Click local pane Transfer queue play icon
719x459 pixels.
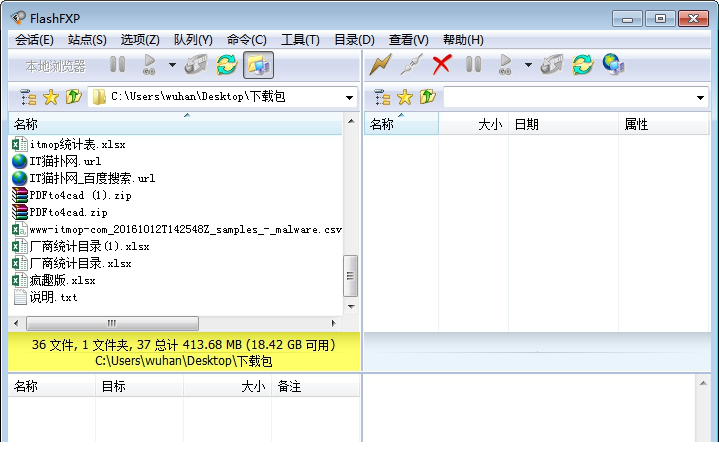pos(149,65)
